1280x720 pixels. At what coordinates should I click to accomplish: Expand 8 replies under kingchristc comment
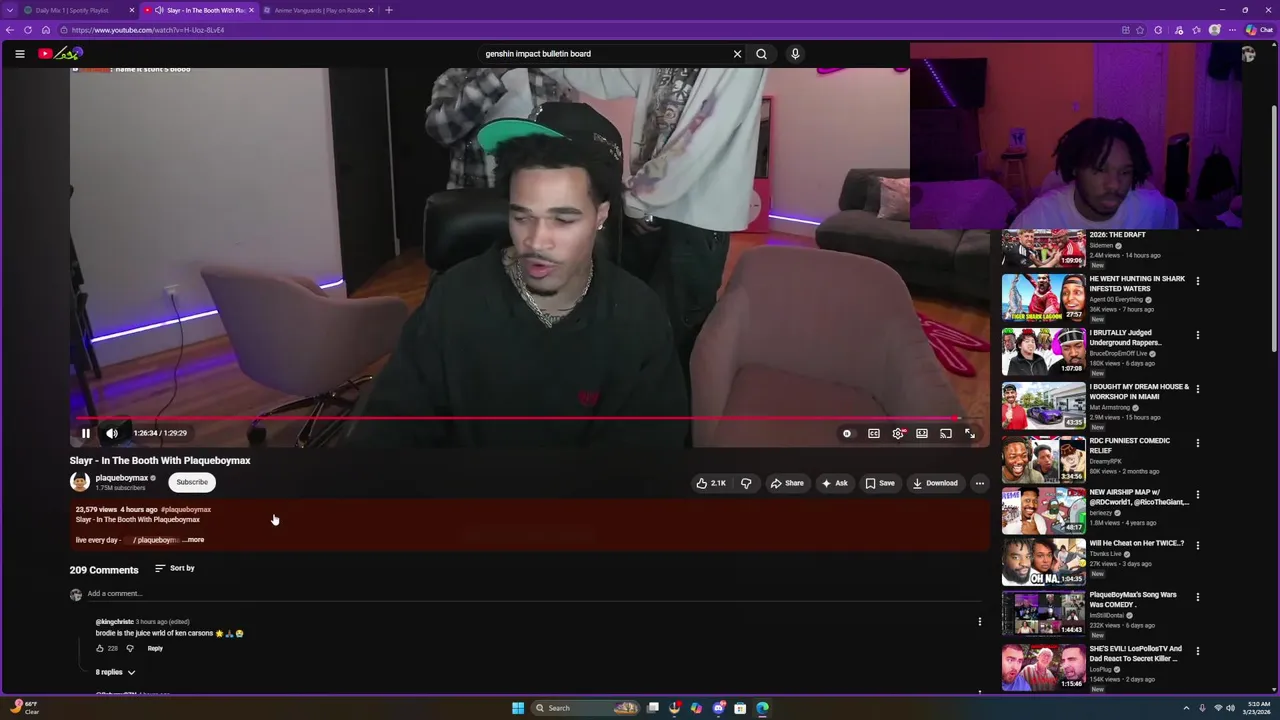[115, 672]
